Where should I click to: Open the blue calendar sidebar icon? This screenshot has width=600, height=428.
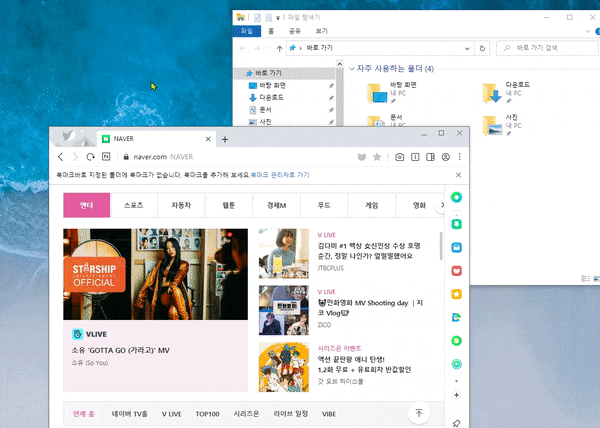[x=457, y=247]
